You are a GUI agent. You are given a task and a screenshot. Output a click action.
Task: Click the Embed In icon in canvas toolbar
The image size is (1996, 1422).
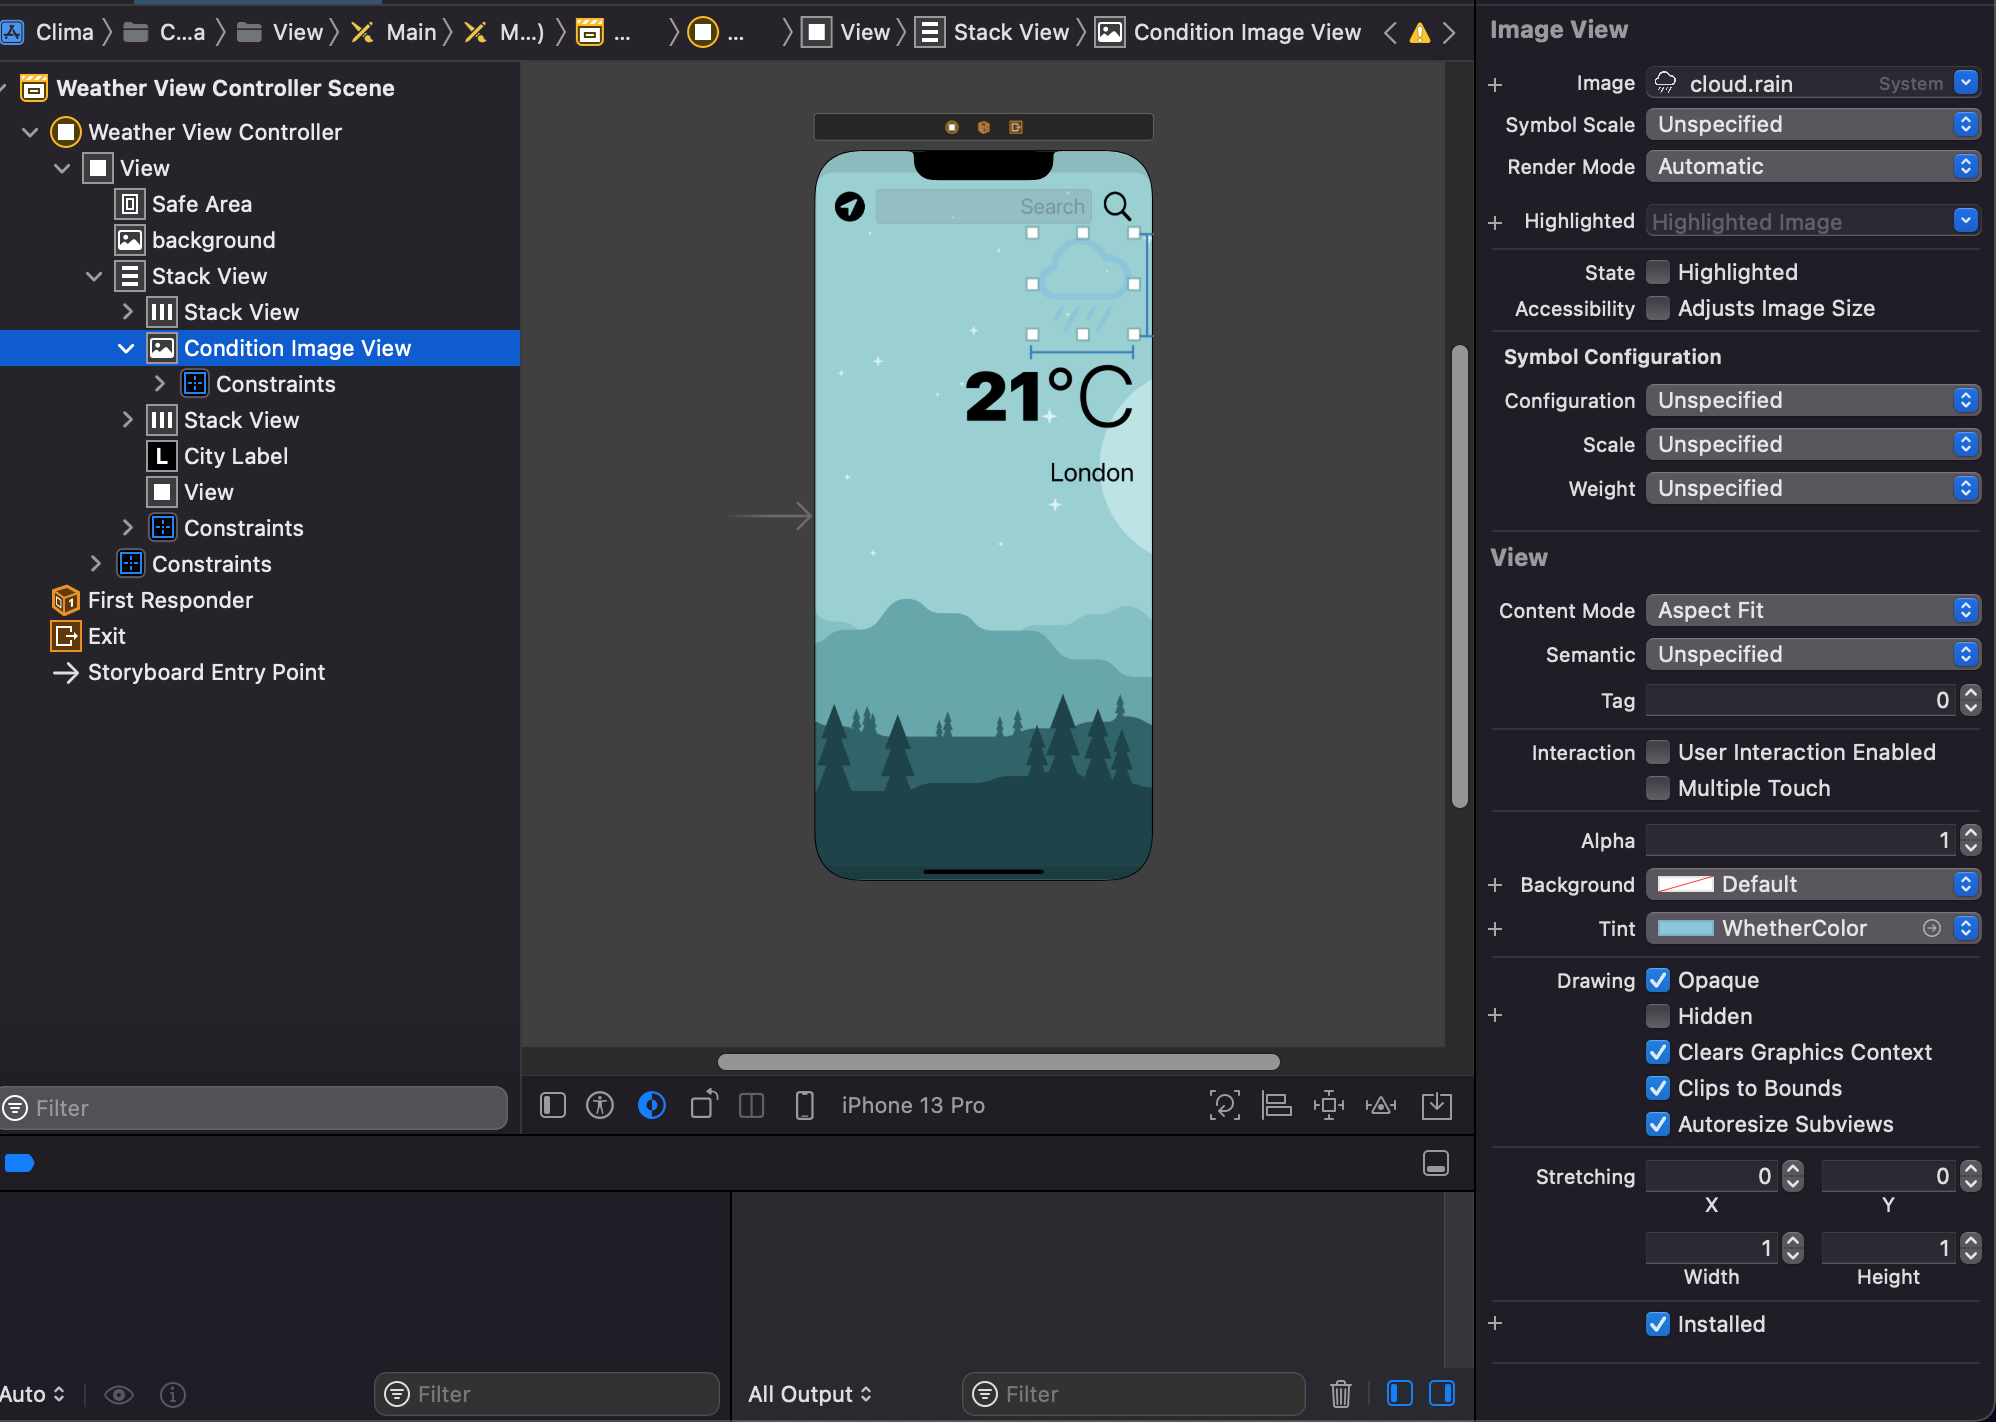click(1436, 1105)
